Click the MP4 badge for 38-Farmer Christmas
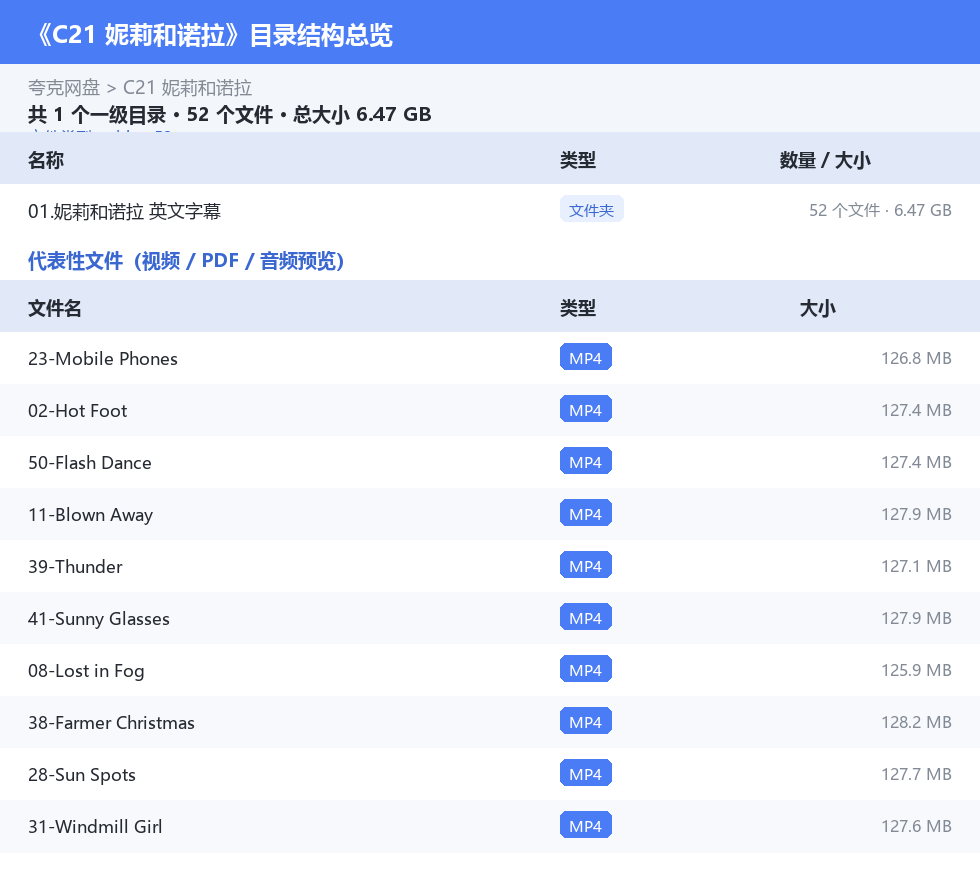980x884 pixels. pos(586,720)
